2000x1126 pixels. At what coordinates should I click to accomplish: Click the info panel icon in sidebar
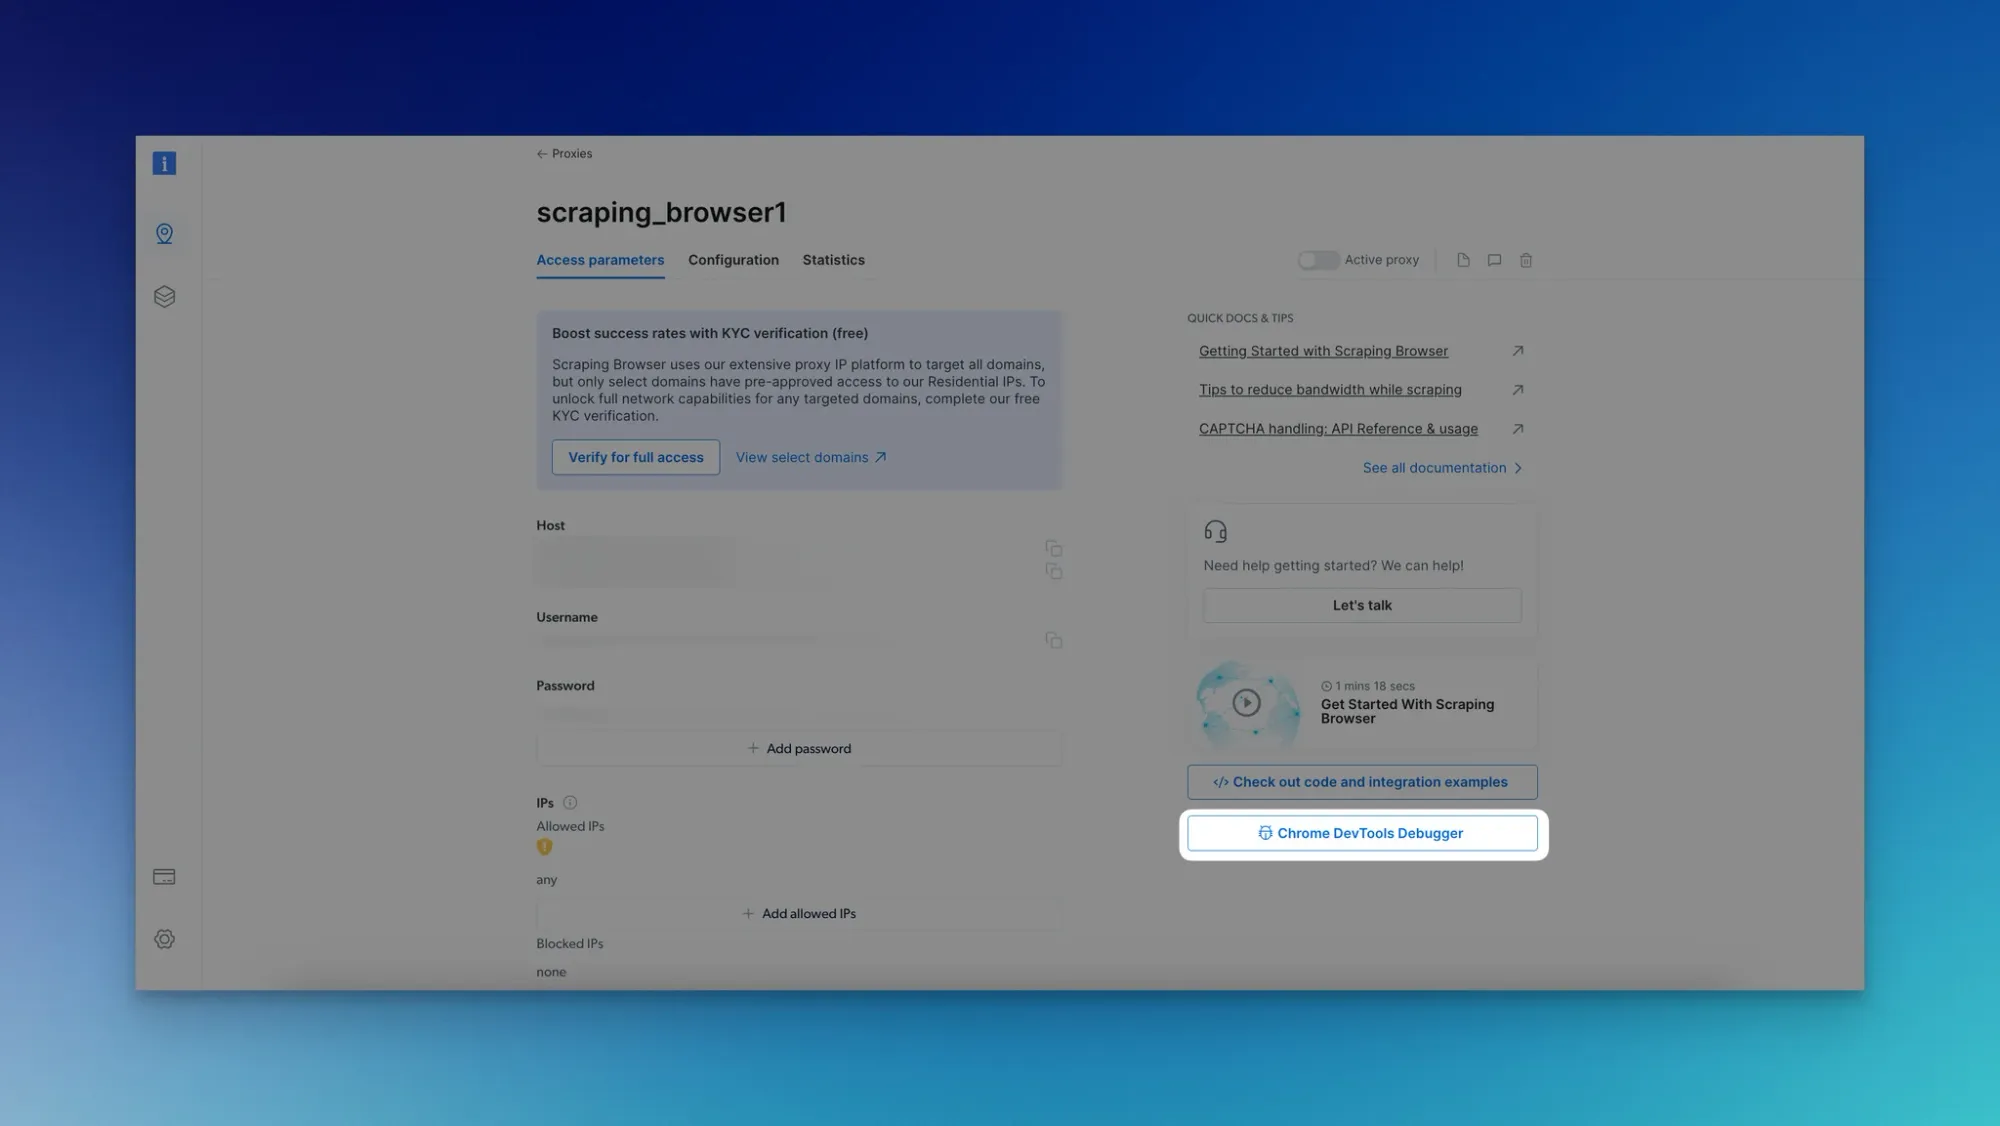(163, 163)
